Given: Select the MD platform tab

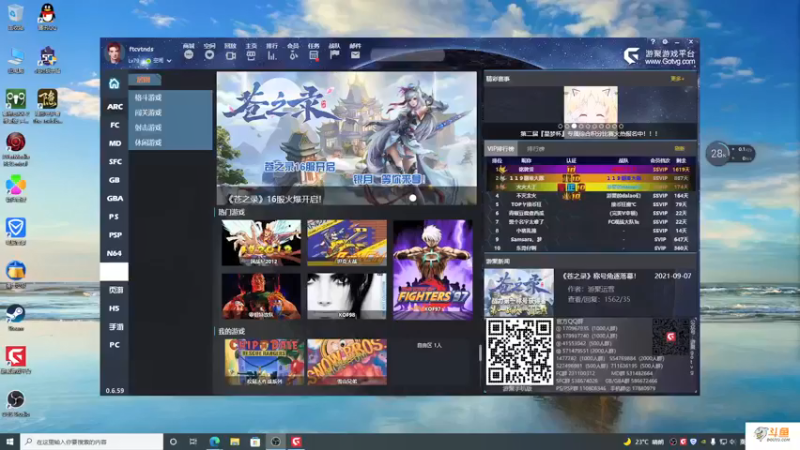Looking at the screenshot, I should [x=114, y=143].
